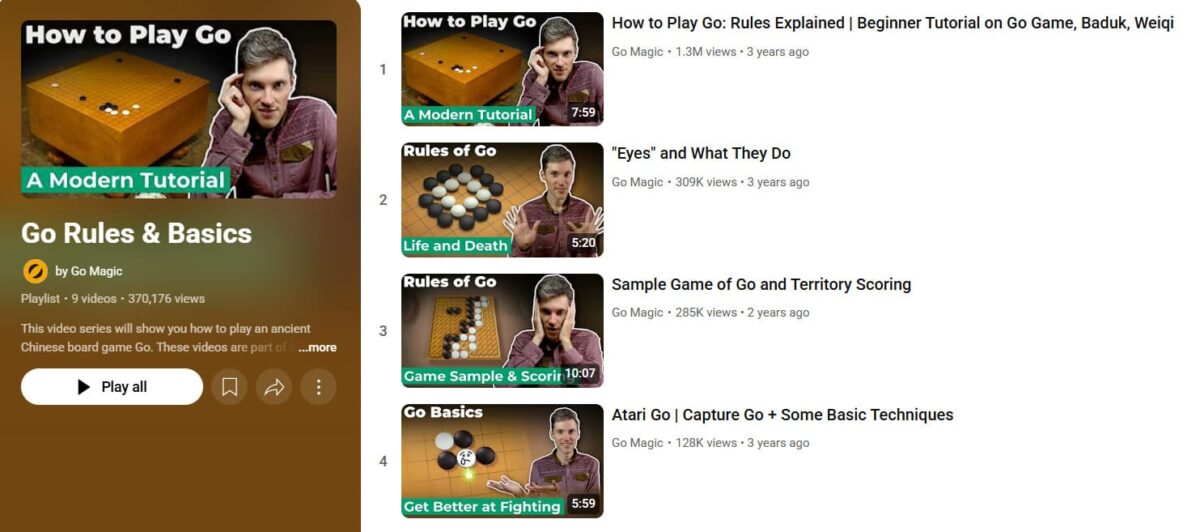
Task: Open the Sample Game of Go and Territory Scoring title
Action: 761,284
